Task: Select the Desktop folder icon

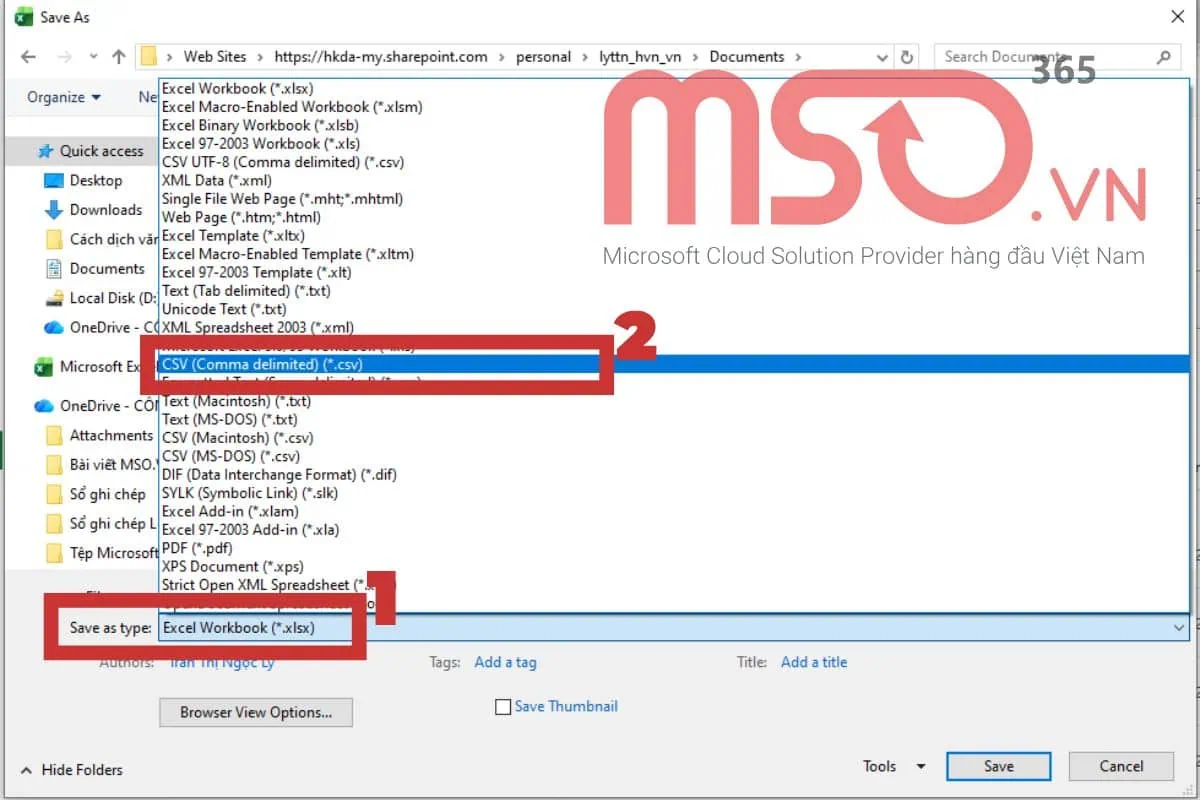Action: pyautogui.click(x=54, y=181)
